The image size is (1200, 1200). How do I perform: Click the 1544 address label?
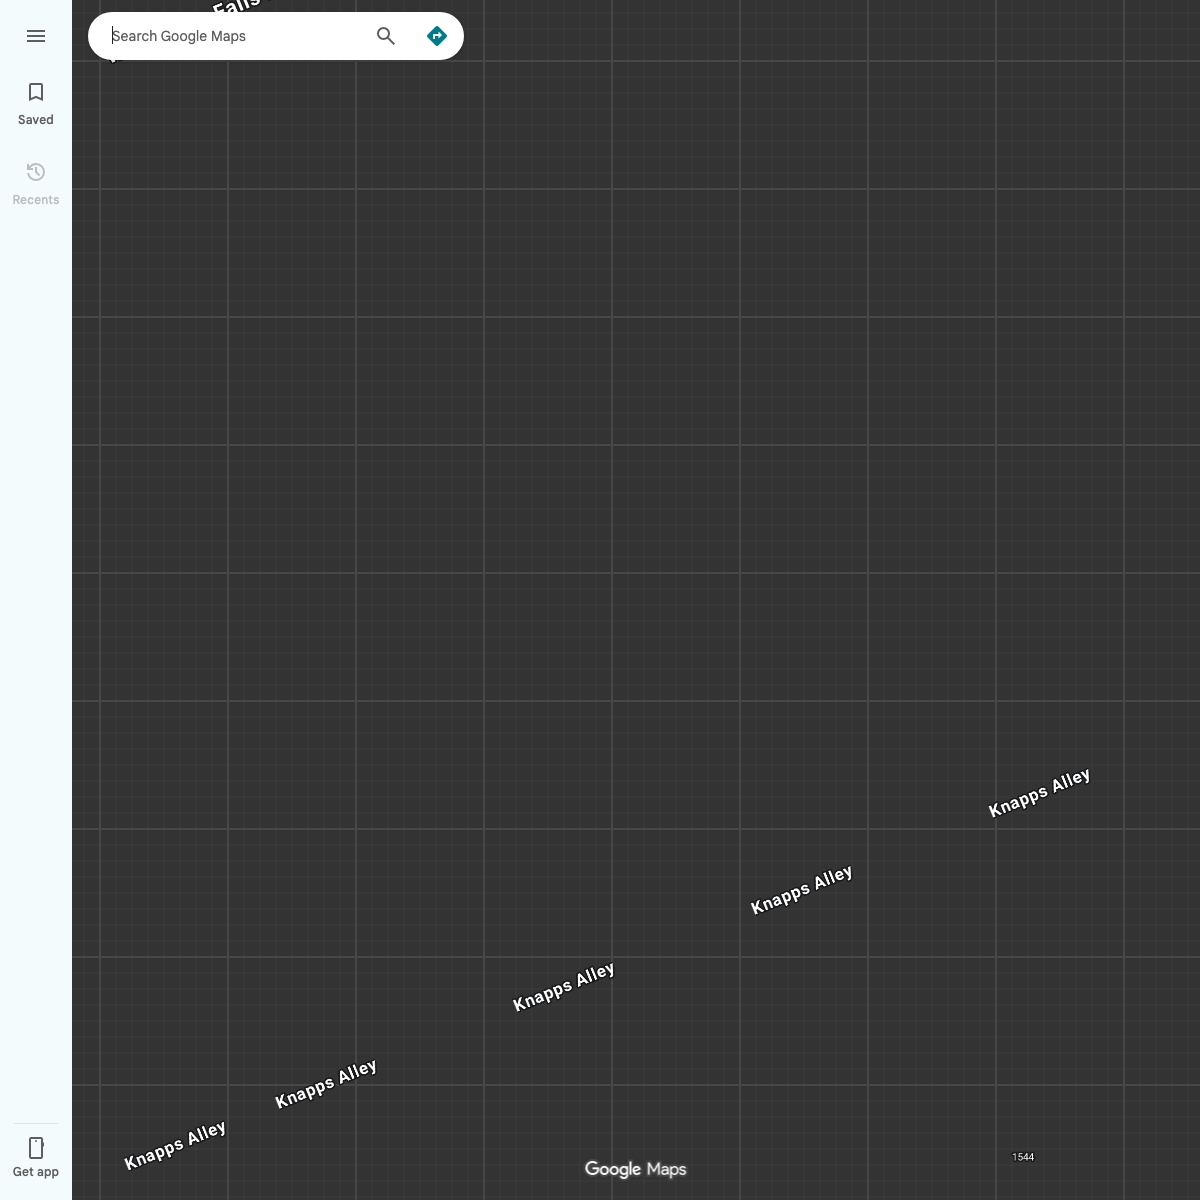[x=1023, y=1157]
